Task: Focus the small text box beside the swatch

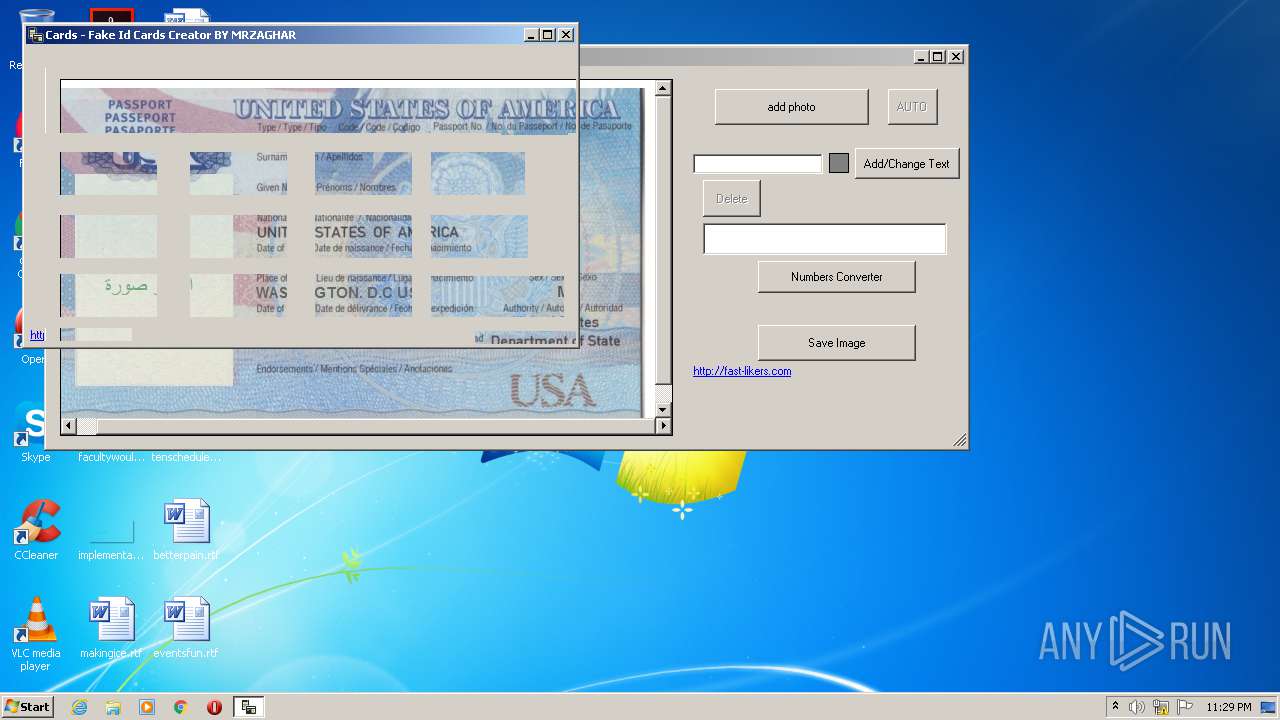Action: 758,164
